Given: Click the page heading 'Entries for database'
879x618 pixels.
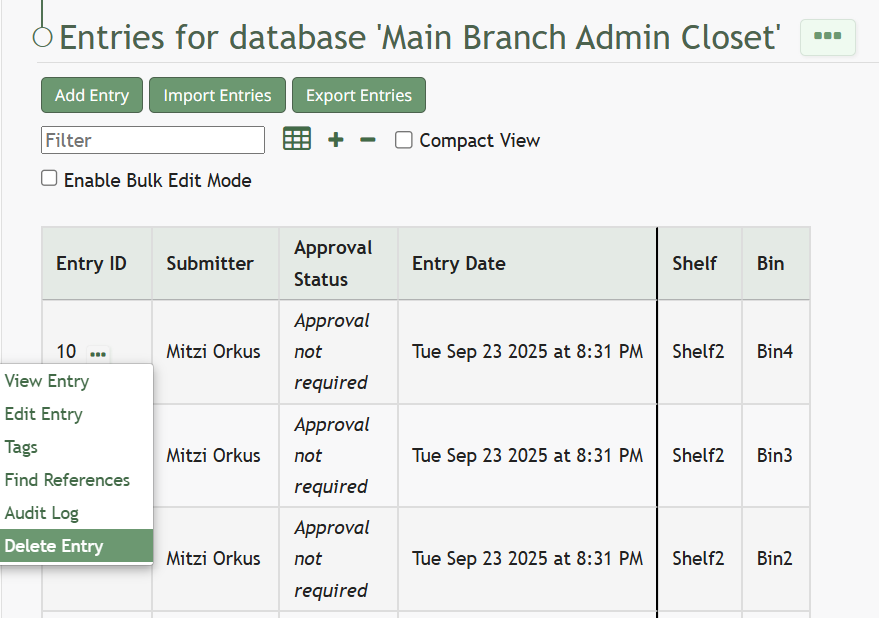Looking at the screenshot, I should point(420,38).
